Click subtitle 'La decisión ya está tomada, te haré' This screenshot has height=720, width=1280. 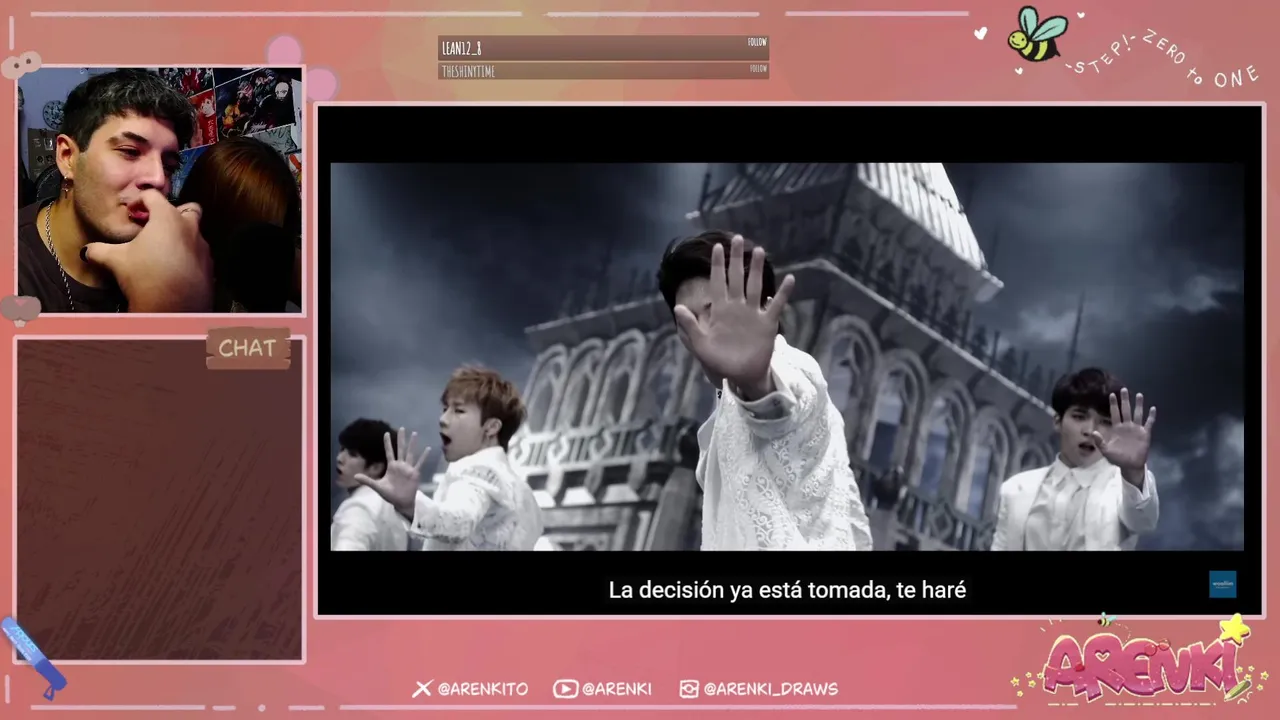787,590
